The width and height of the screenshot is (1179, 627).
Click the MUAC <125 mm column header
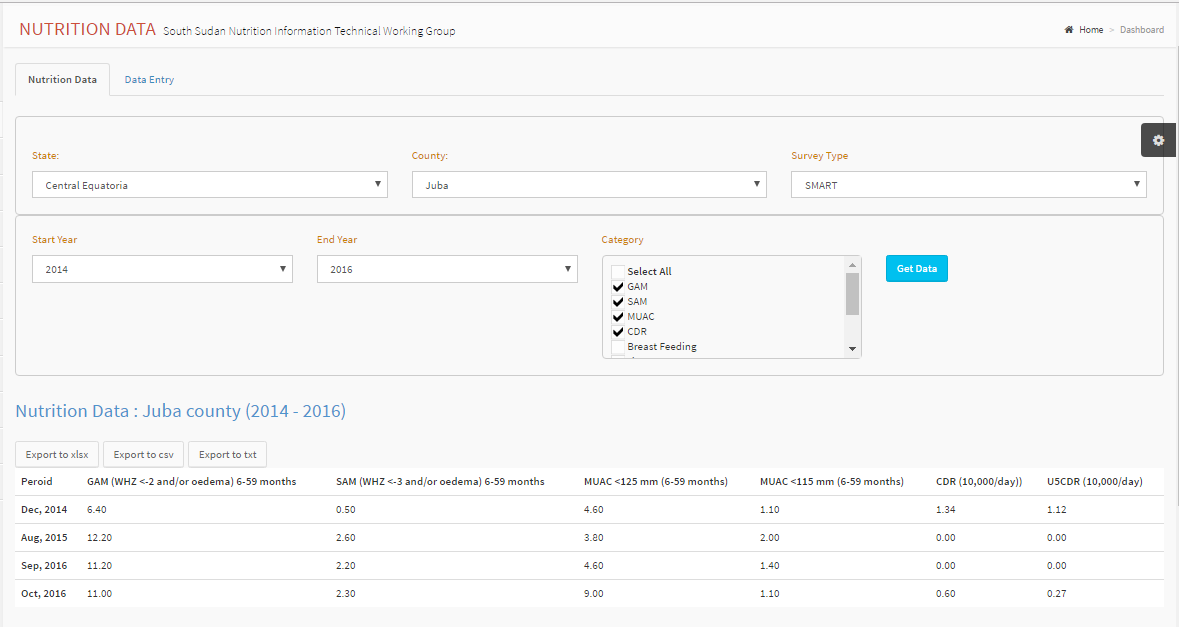pos(656,481)
